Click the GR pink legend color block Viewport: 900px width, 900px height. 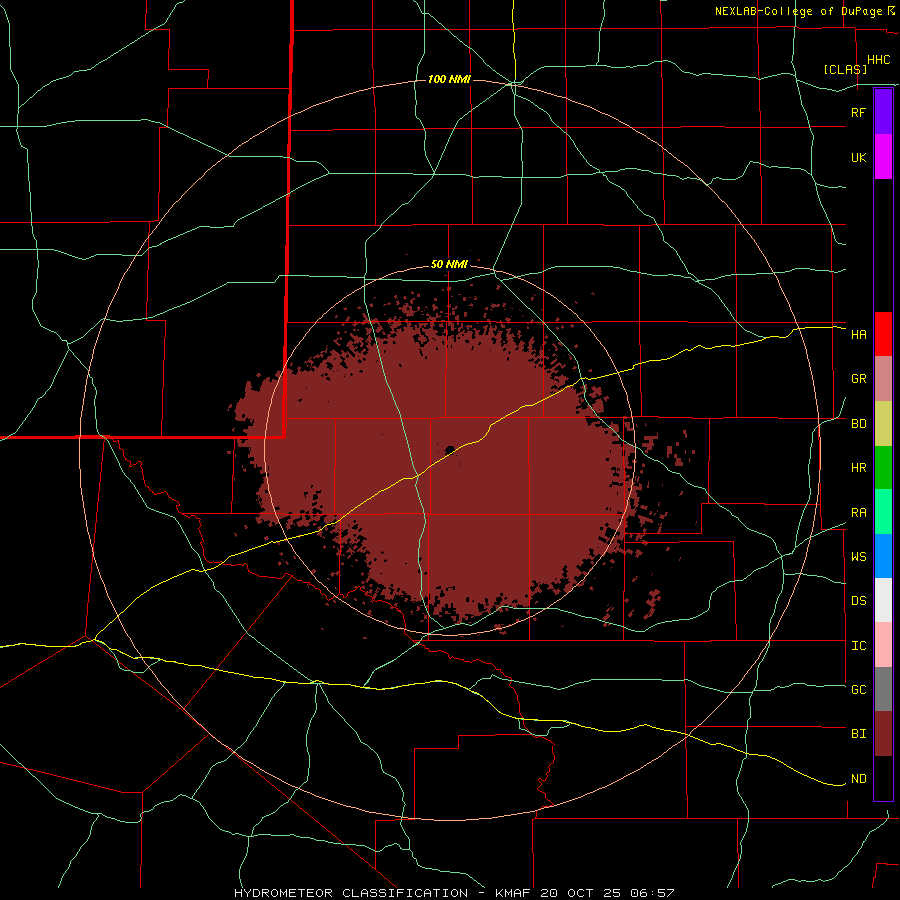(x=883, y=379)
